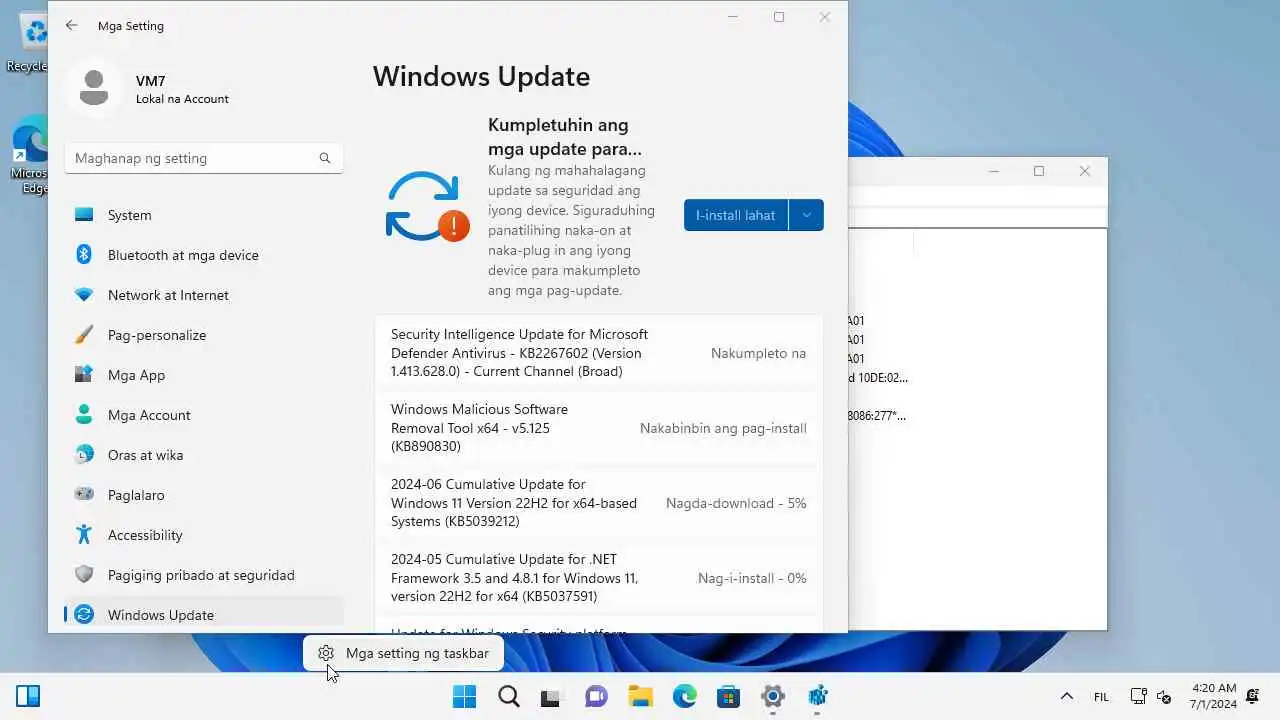Open the notification center icon
The image size is (1280, 720).
pos(1253,696)
